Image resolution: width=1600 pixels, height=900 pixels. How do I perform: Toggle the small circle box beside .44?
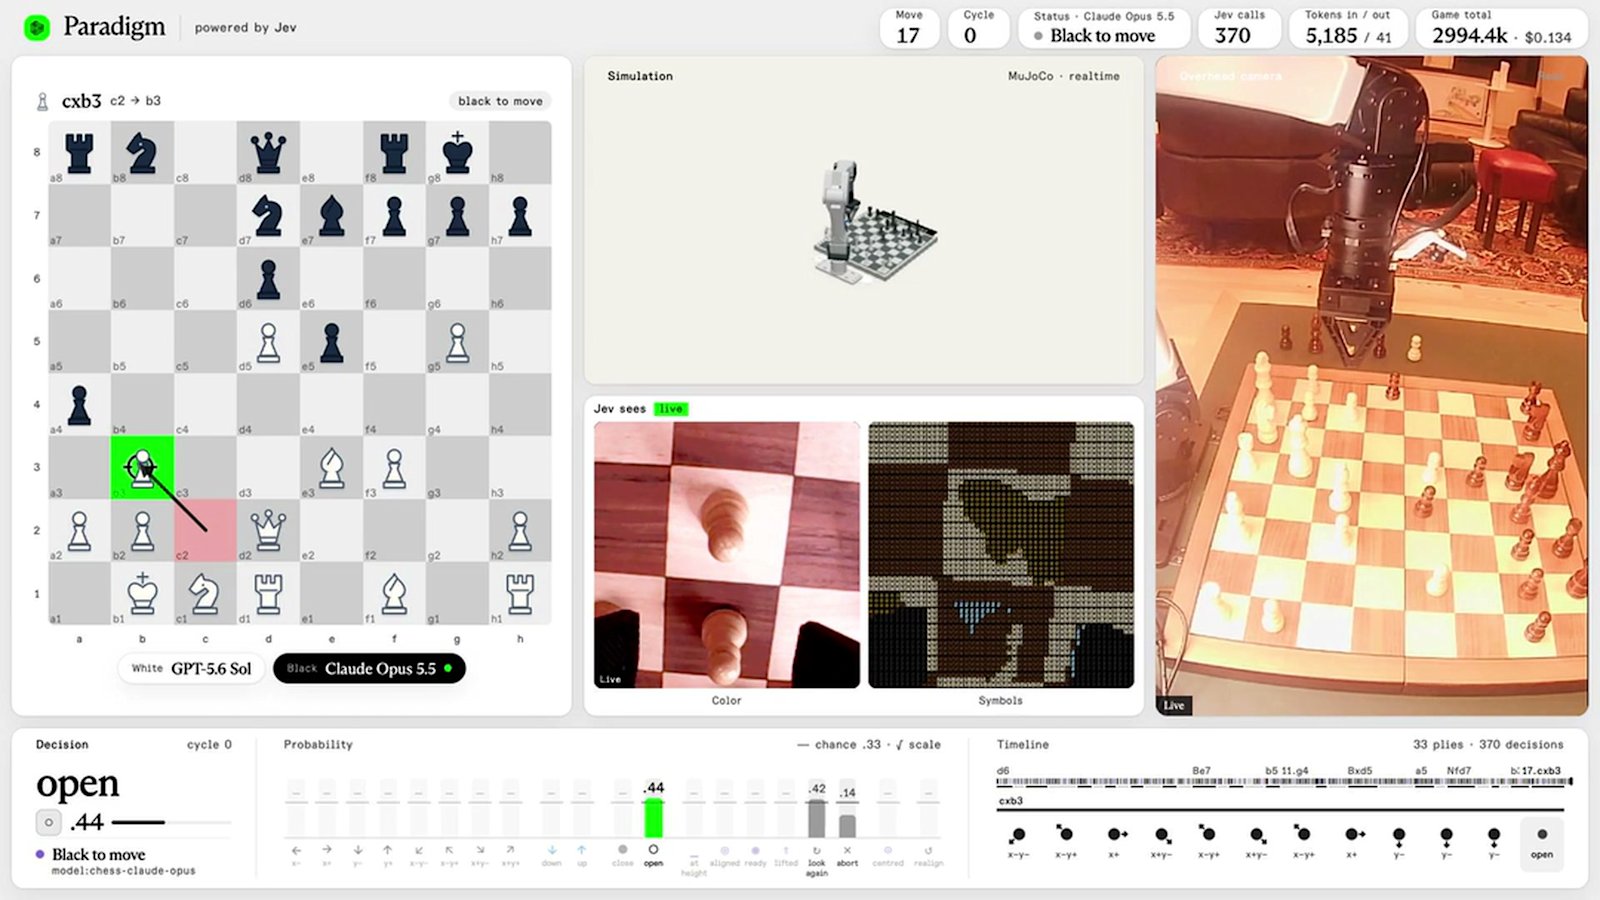pyautogui.click(x=48, y=823)
